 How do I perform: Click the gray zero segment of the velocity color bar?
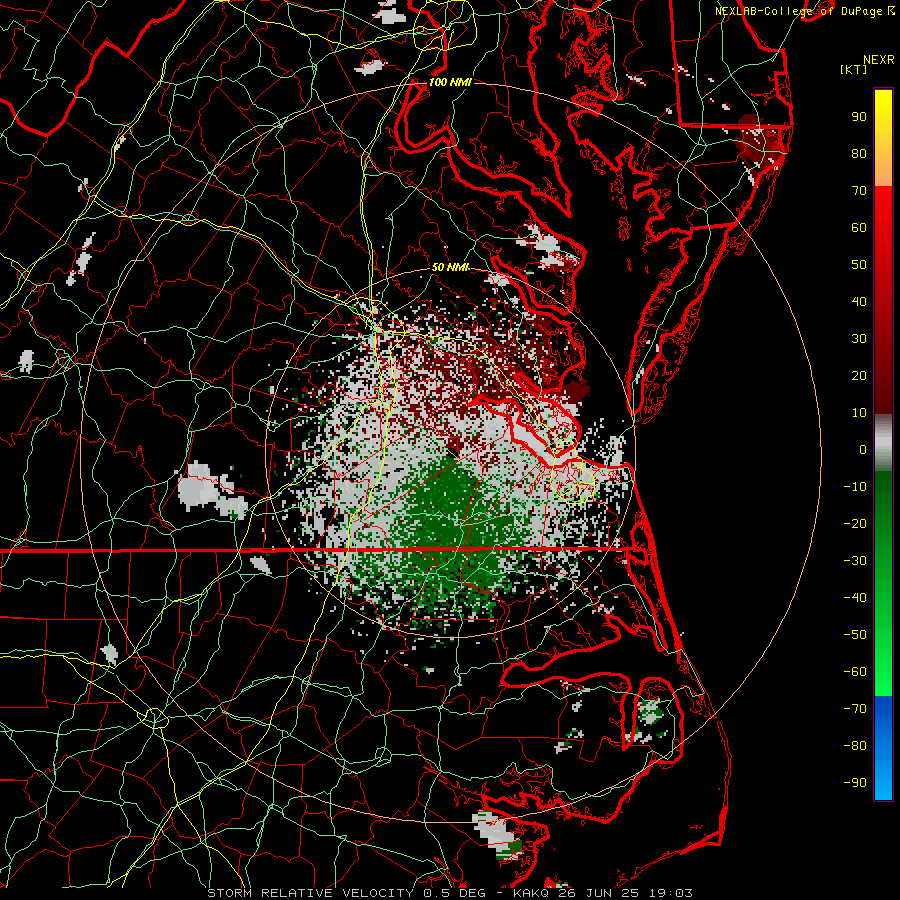[883, 443]
